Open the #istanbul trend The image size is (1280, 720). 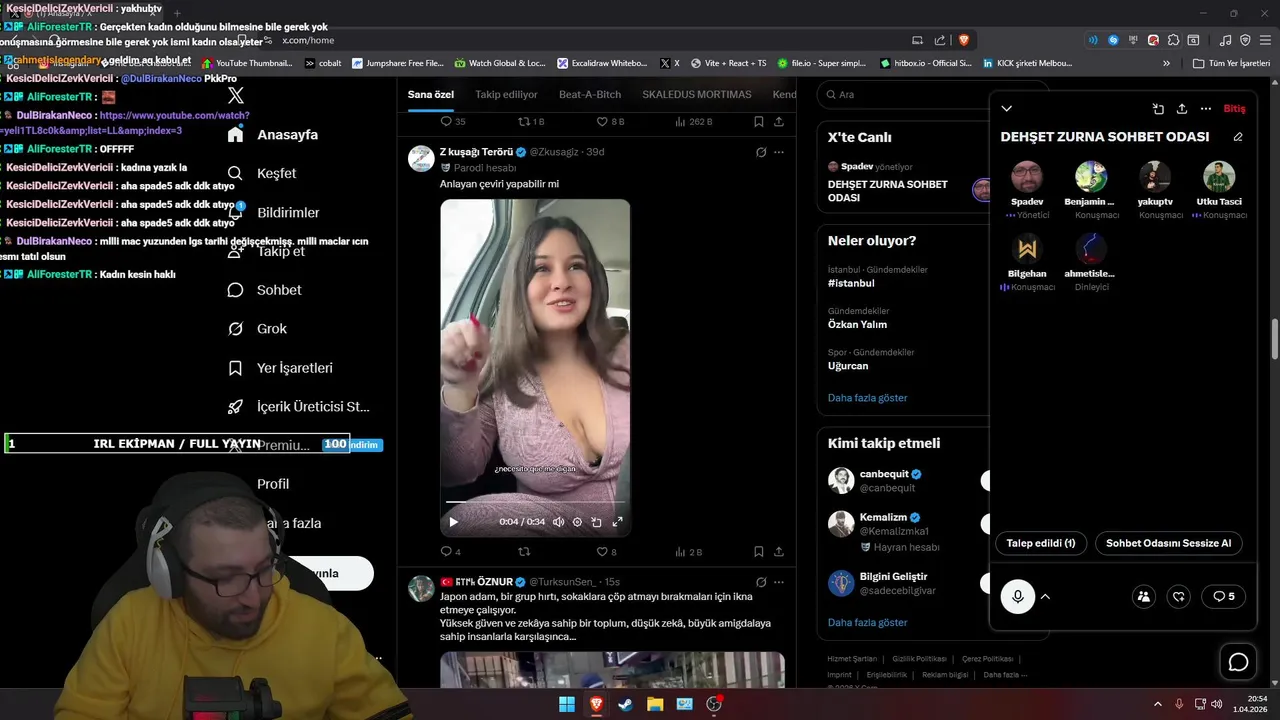click(851, 283)
